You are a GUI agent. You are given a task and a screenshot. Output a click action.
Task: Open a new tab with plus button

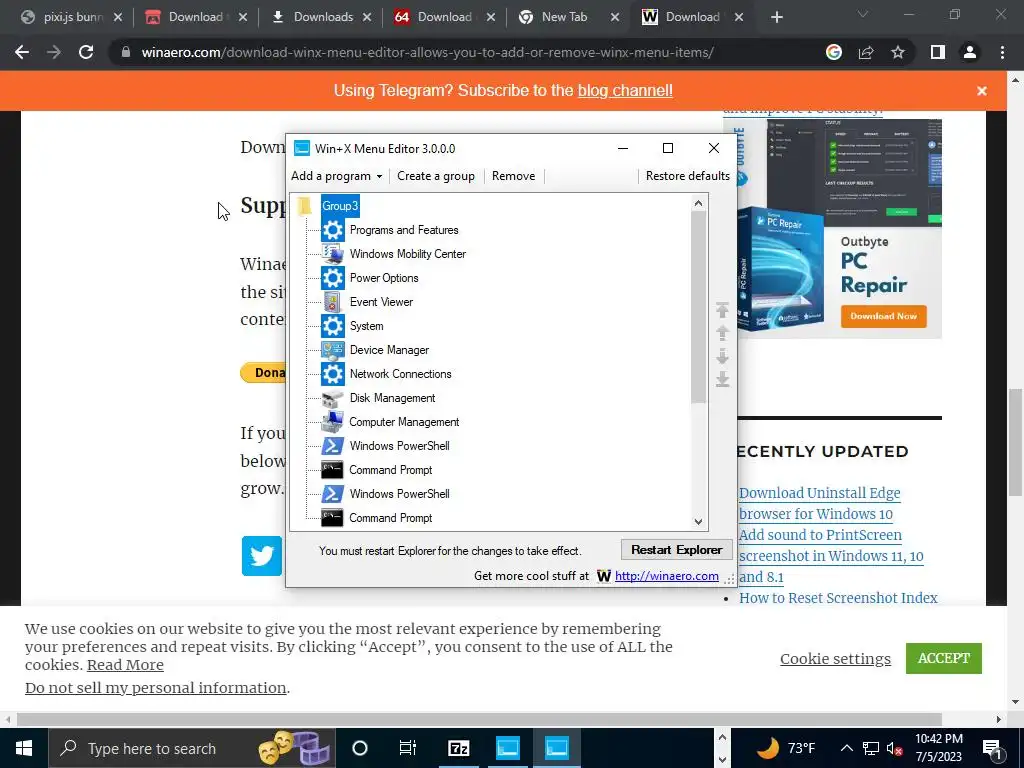[776, 17]
